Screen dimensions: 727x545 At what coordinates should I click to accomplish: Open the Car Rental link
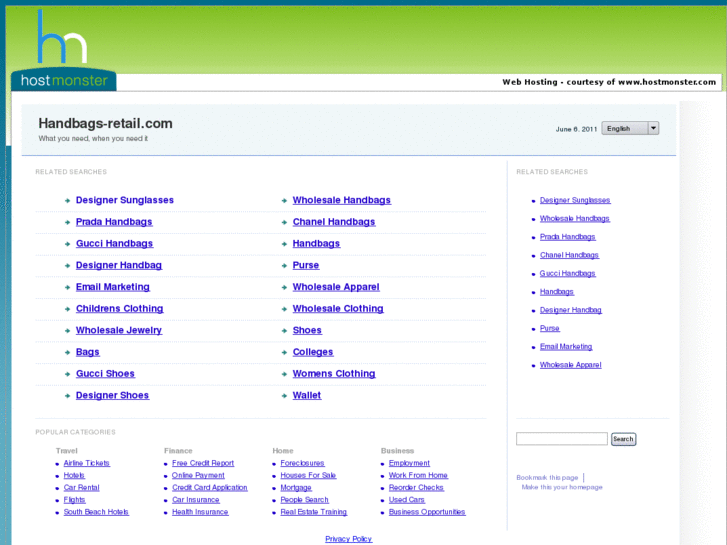tap(82, 488)
